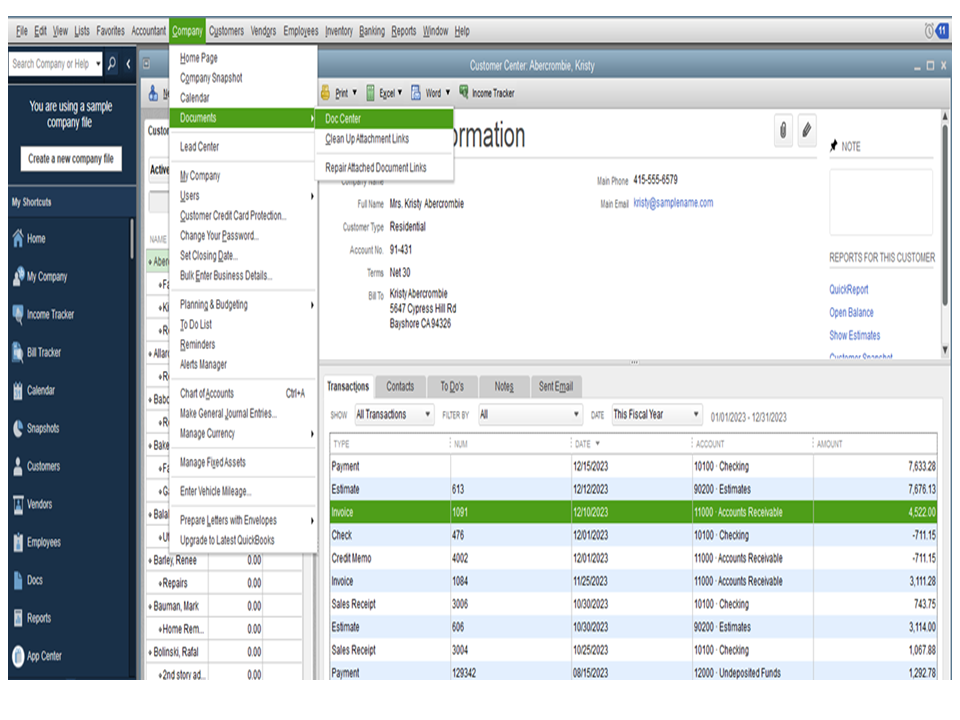The width and height of the screenshot is (960, 720).
Task: Open the Customers menu
Action: [x=226, y=31]
